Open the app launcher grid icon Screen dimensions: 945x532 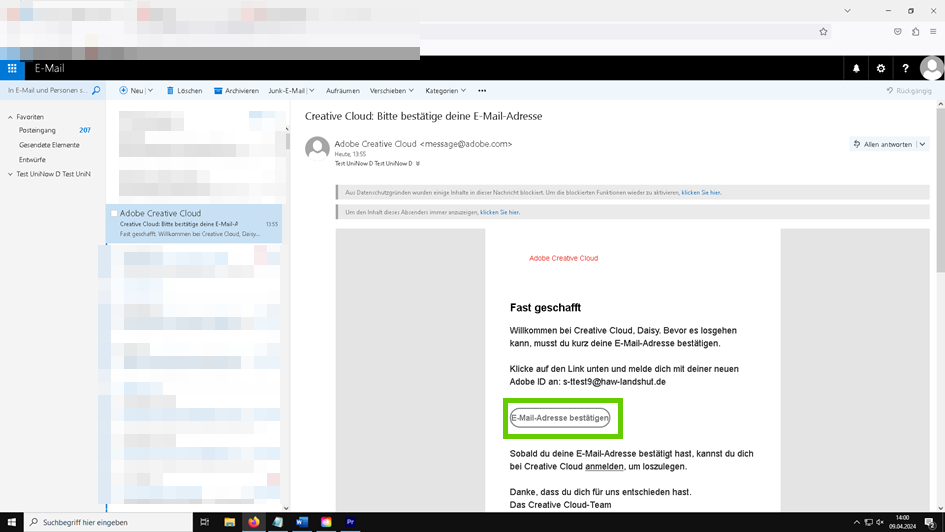point(12,68)
